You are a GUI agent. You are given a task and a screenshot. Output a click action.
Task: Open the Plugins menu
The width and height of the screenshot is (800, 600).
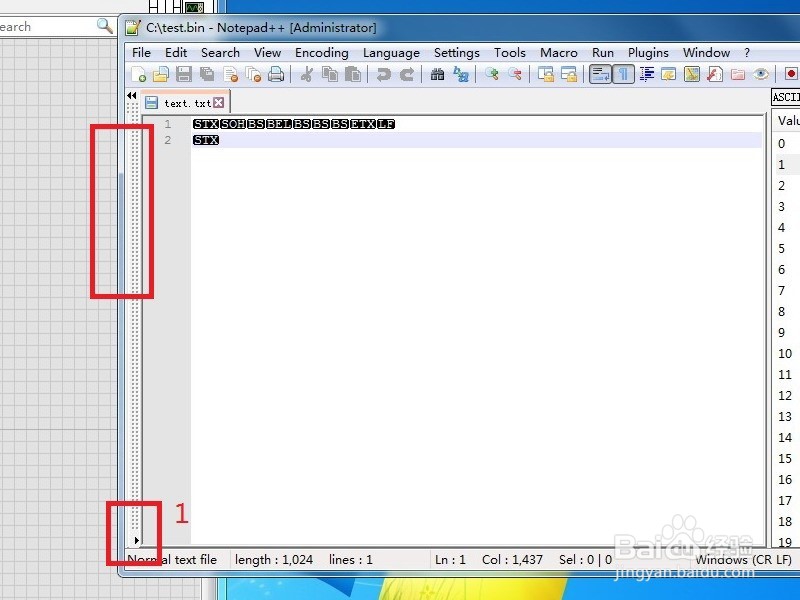(x=648, y=53)
